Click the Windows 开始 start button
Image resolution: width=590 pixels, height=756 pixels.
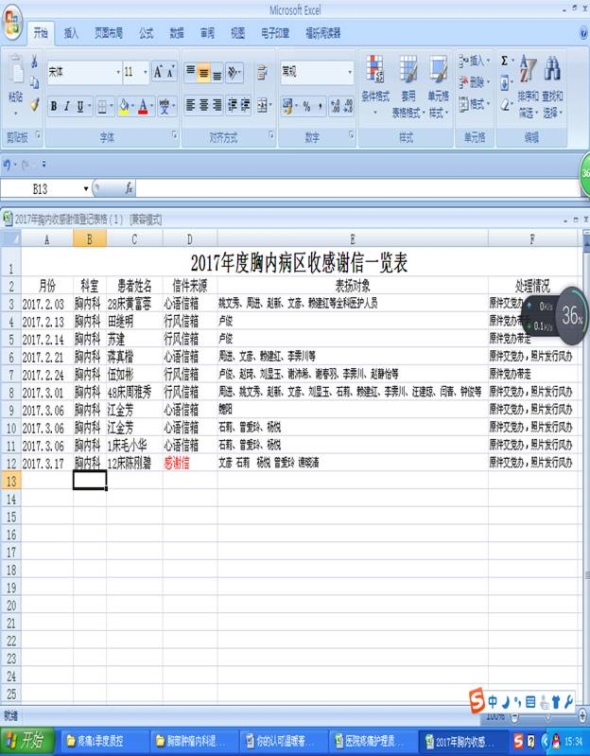(28, 740)
